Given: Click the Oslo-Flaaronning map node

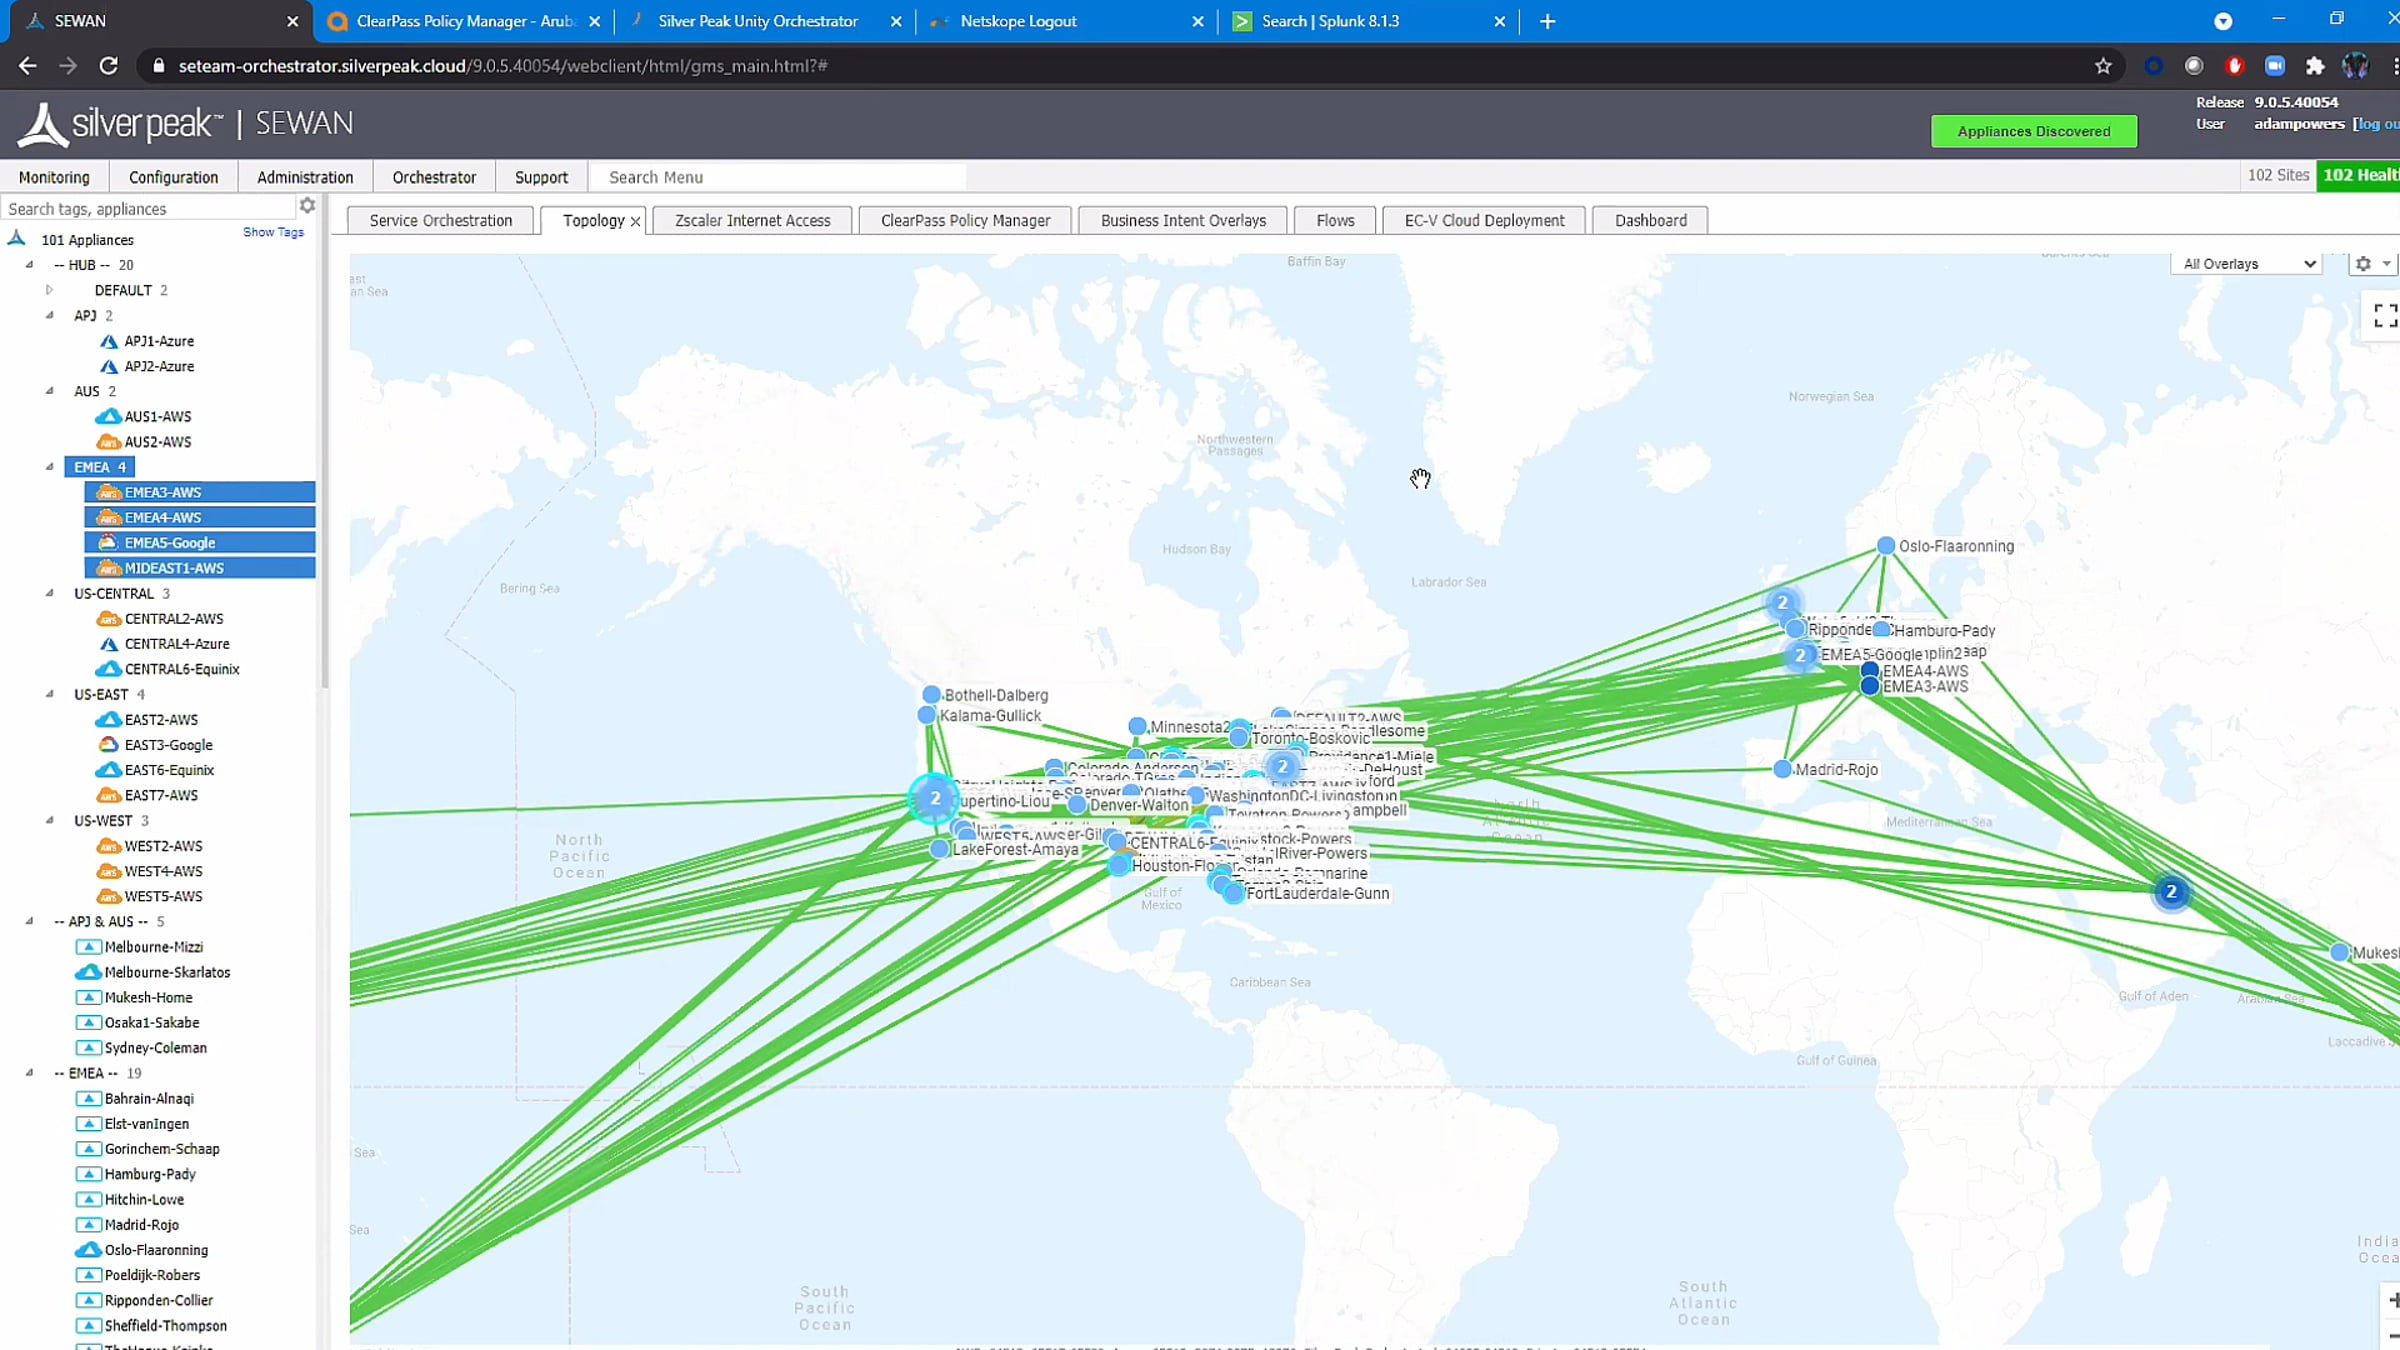Looking at the screenshot, I should pos(1885,546).
